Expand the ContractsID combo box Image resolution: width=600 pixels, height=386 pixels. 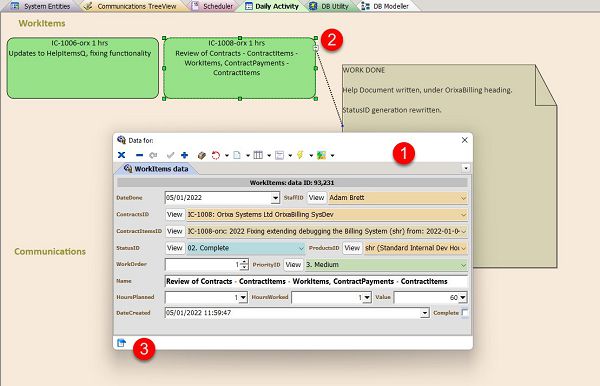[x=463, y=215]
